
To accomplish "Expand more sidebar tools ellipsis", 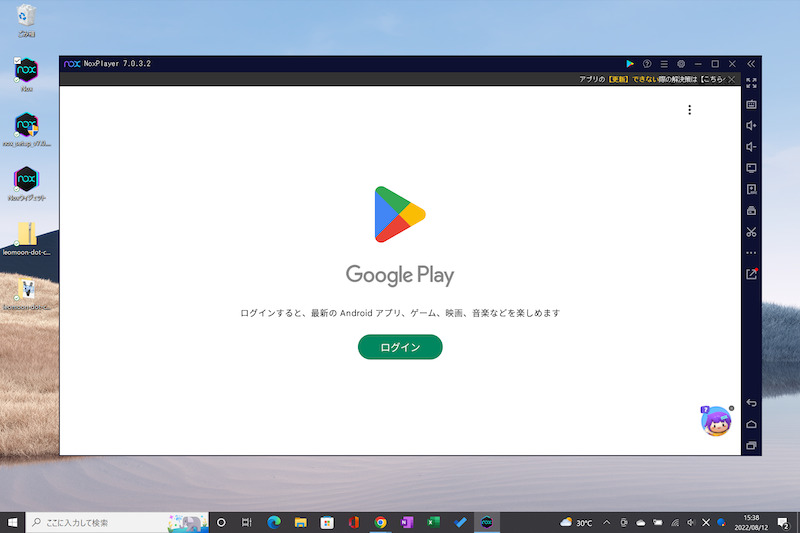I will tap(751, 253).
